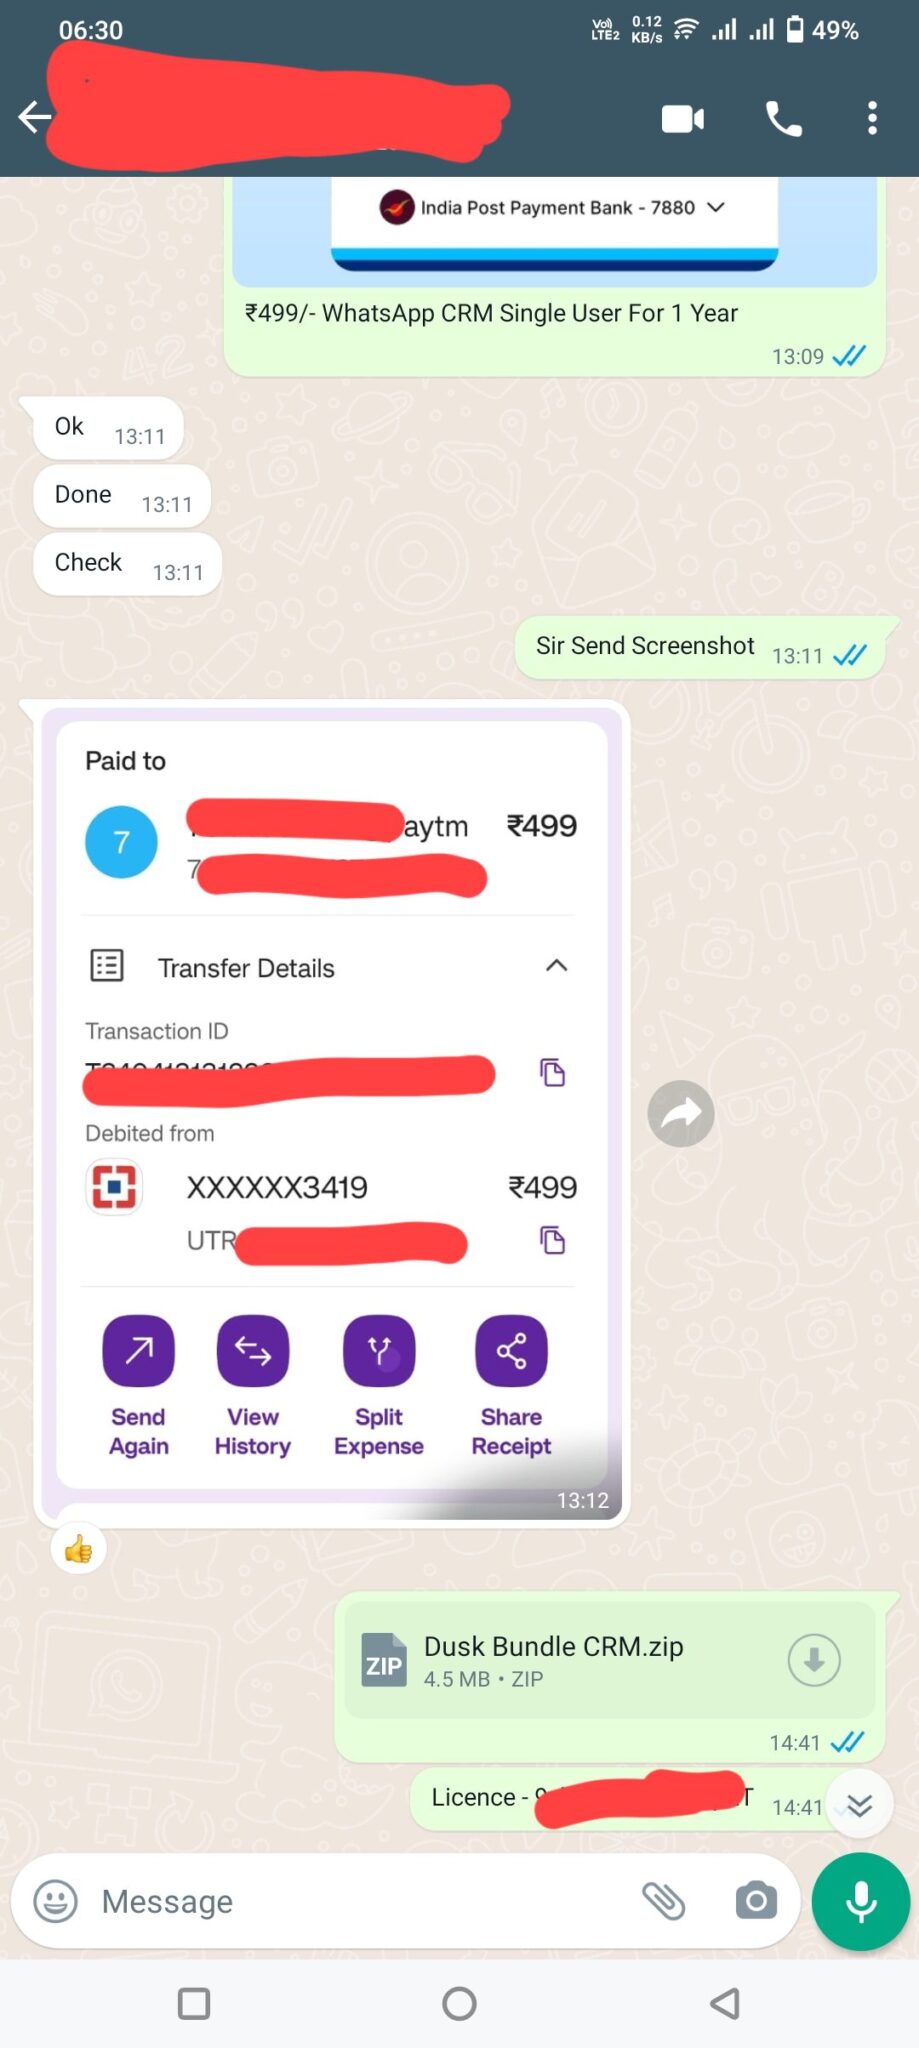Focus the Message input field
This screenshot has height=2048, width=919.
pyautogui.click(x=365, y=1900)
